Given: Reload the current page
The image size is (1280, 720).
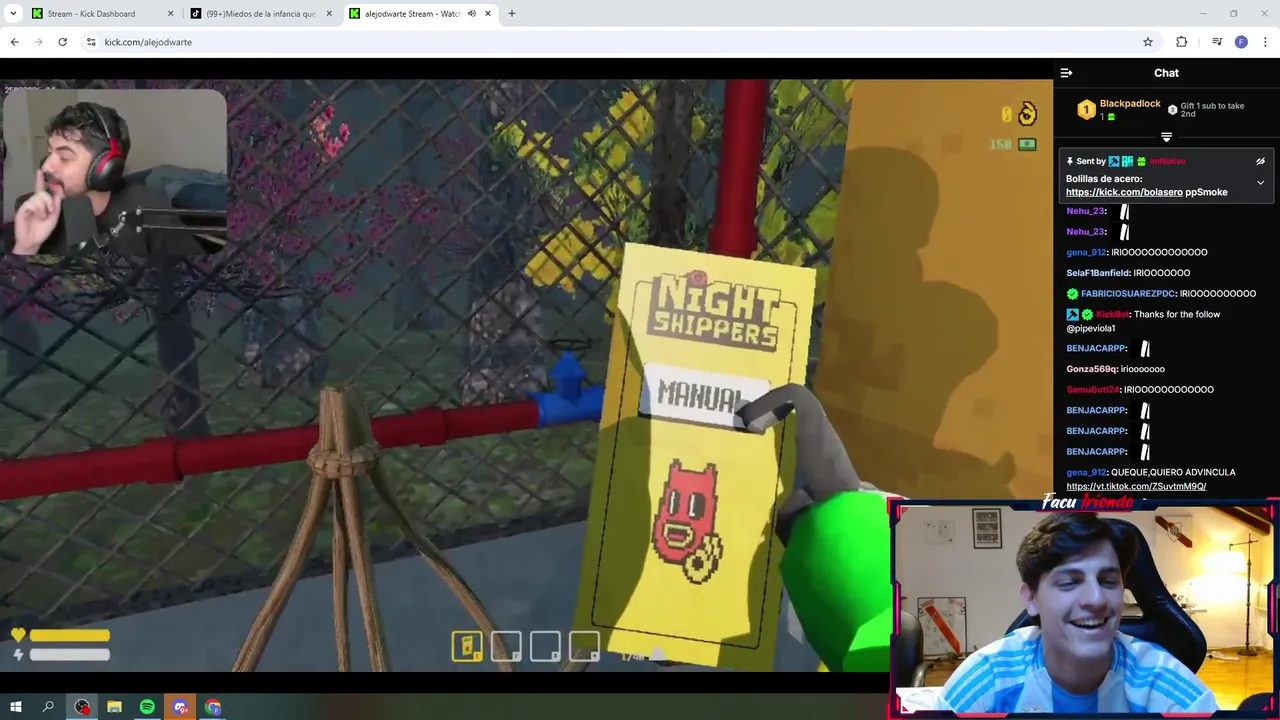Looking at the screenshot, I should (62, 42).
